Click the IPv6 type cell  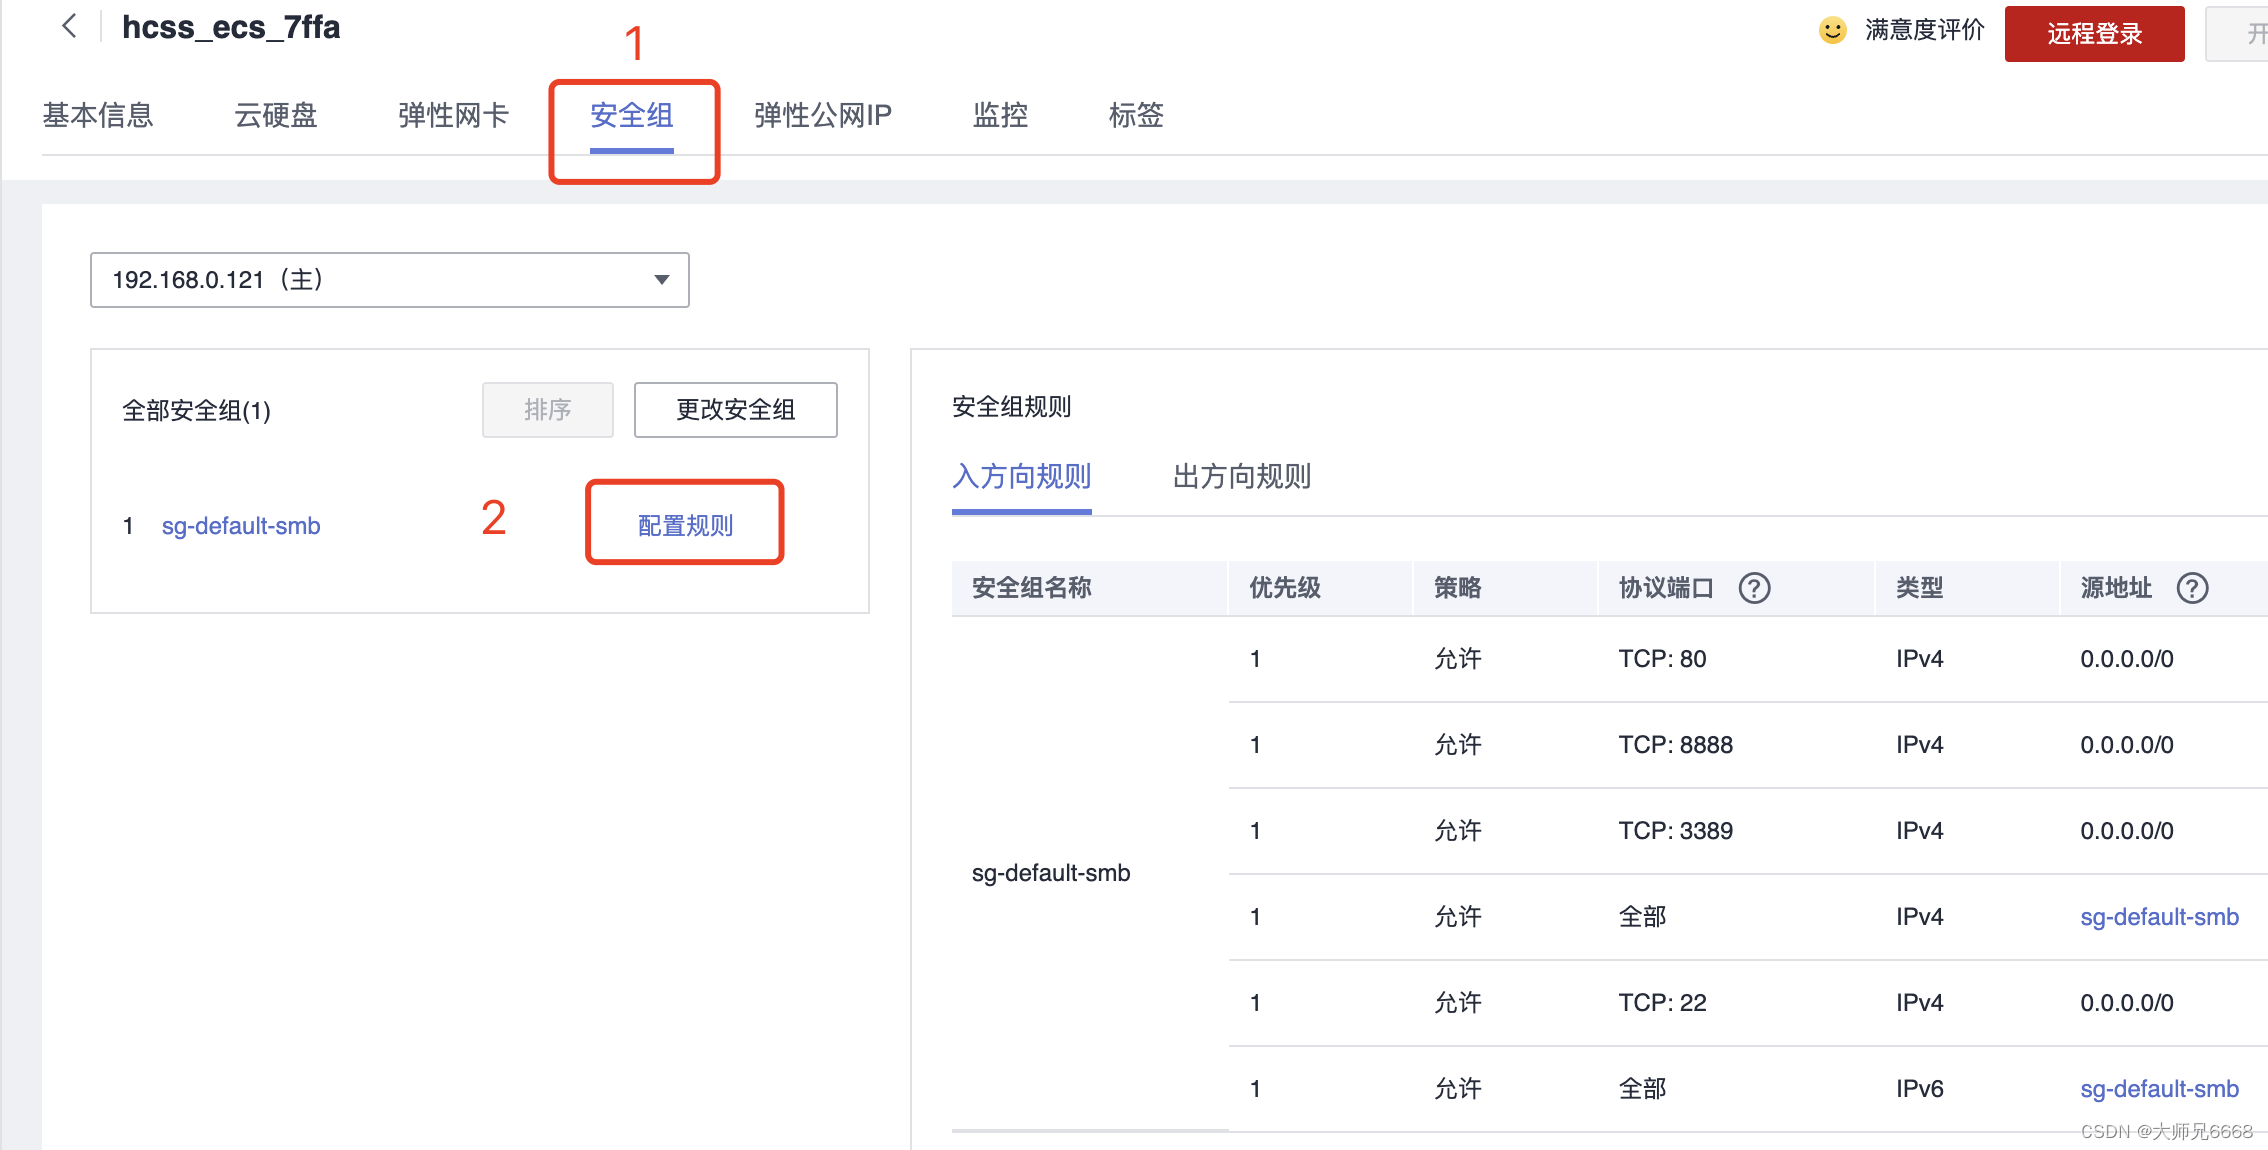[x=1920, y=1089]
